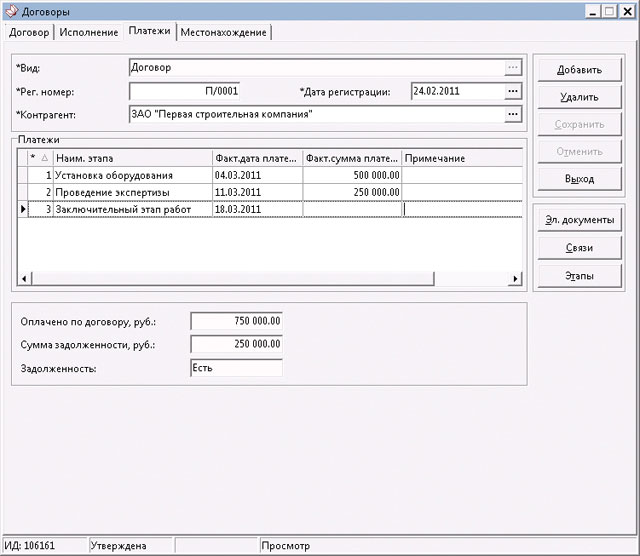
Task: Click the amount cell 500 000.00
Action: [352, 175]
